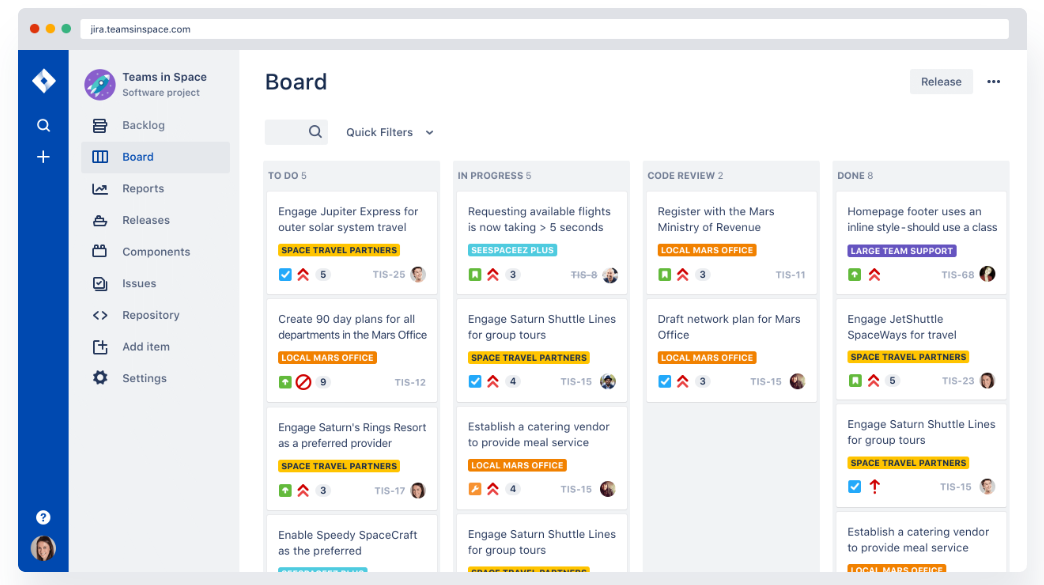This screenshot has height=585, width=1044.
Task: Click the Teams in Space project avatar
Action: coord(99,85)
